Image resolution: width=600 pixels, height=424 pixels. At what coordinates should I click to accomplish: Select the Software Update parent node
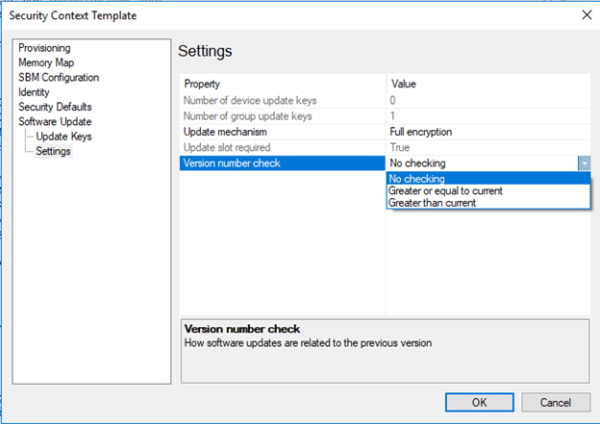coord(55,121)
